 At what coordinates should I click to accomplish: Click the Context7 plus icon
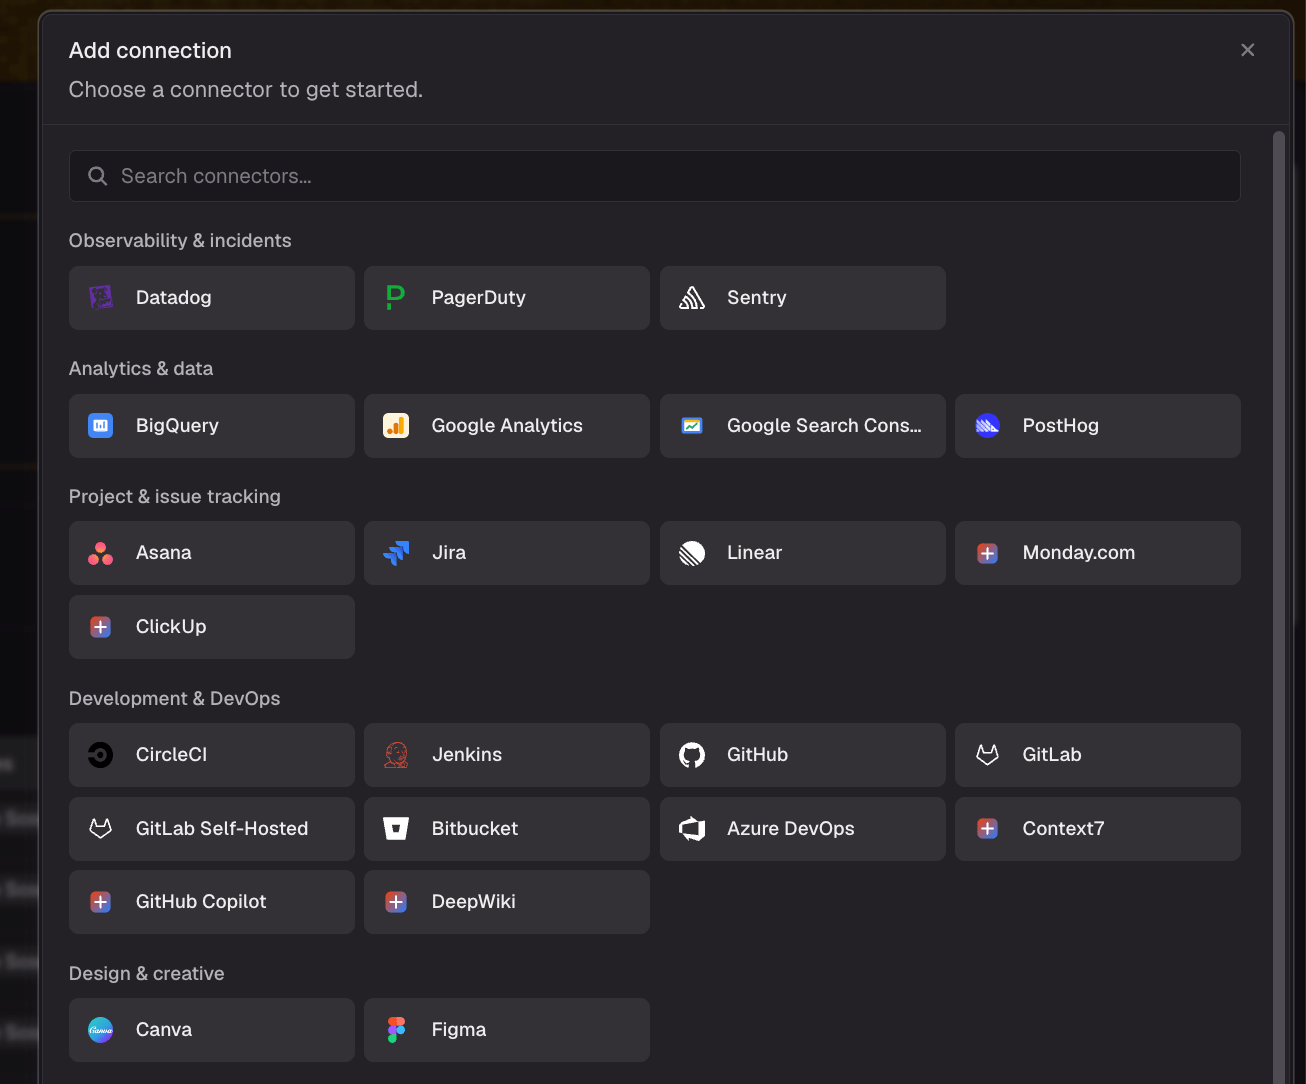pos(988,829)
